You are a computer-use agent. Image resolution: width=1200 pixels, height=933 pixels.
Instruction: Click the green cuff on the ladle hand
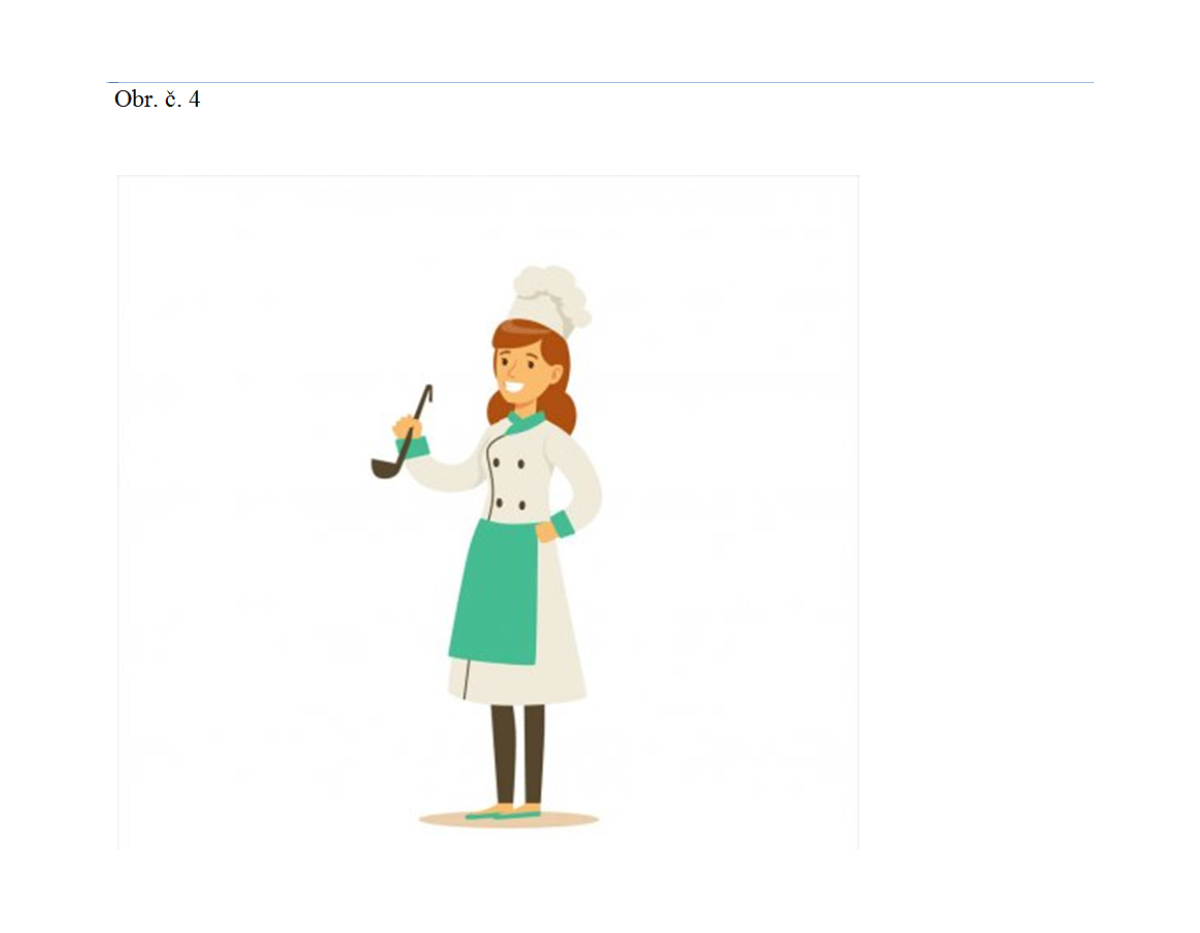coord(413,445)
